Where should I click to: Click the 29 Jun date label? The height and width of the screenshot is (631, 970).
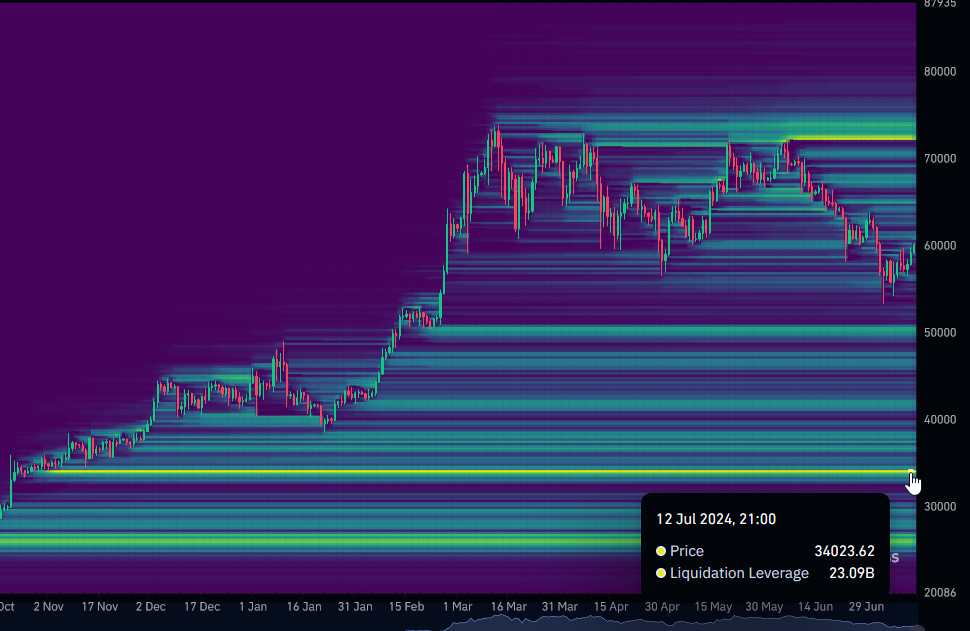[866, 607]
